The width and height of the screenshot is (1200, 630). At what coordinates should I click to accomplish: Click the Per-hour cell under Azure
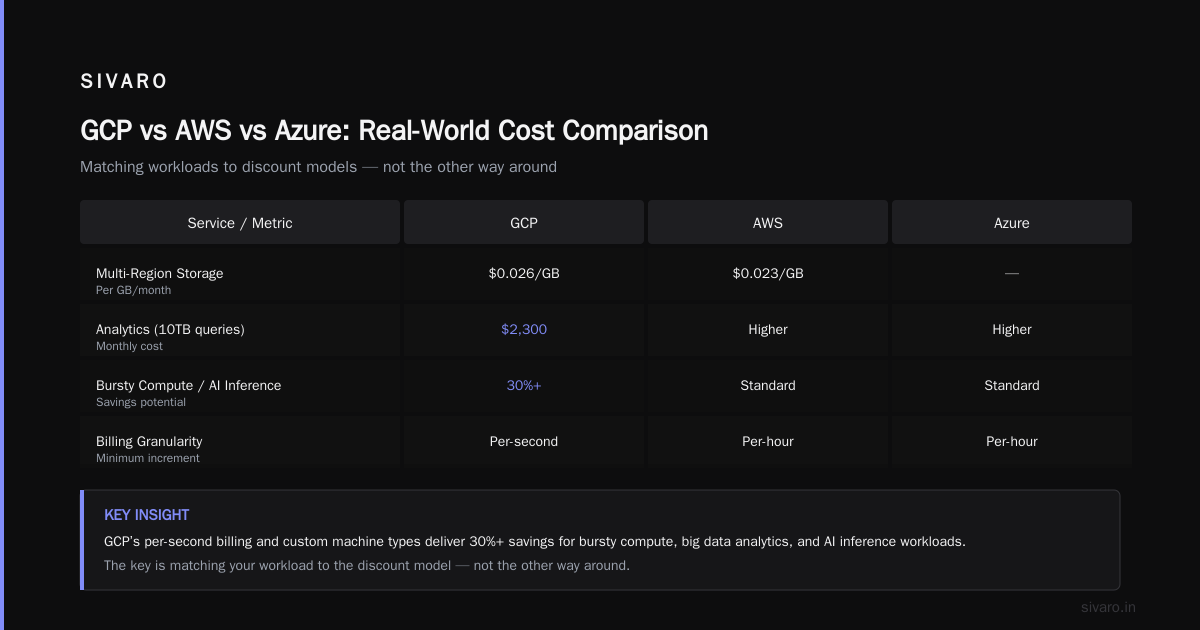pyautogui.click(x=1012, y=441)
